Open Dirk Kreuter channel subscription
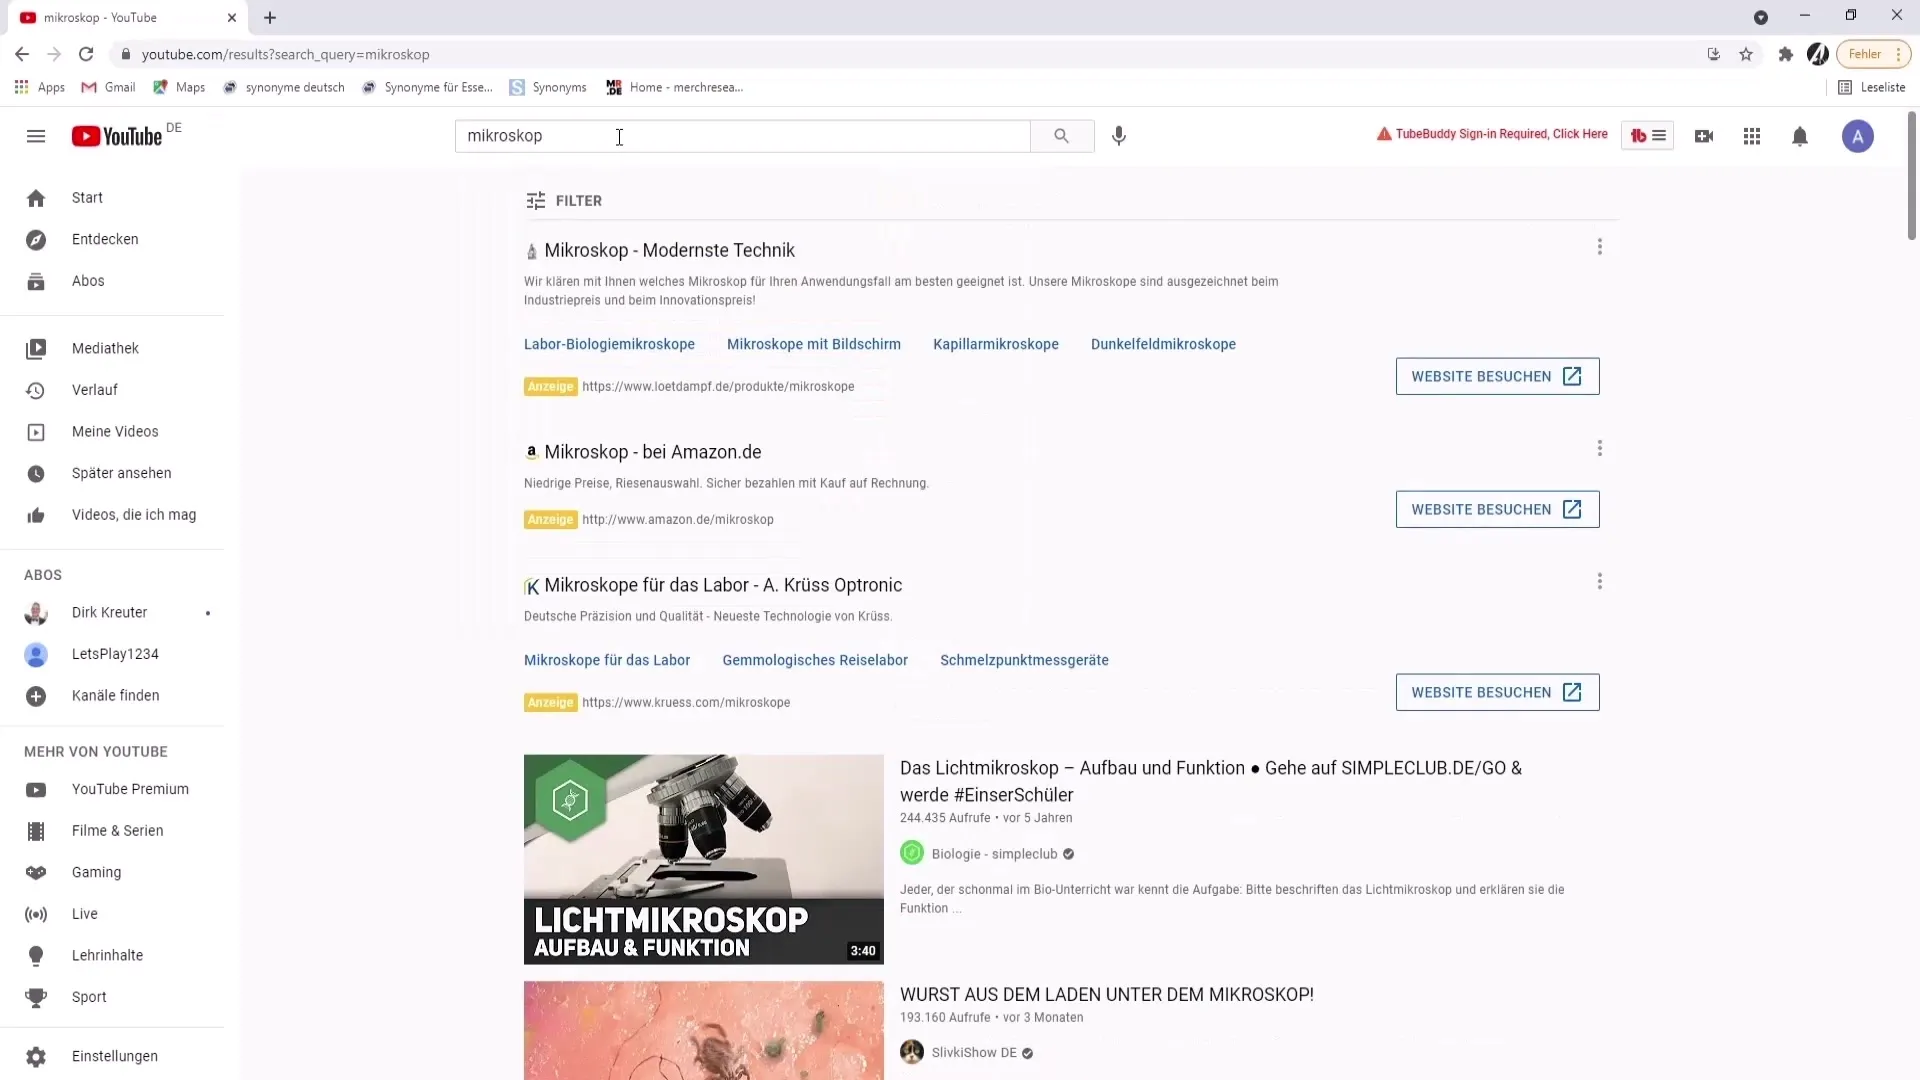The image size is (1920, 1080). coord(112,612)
